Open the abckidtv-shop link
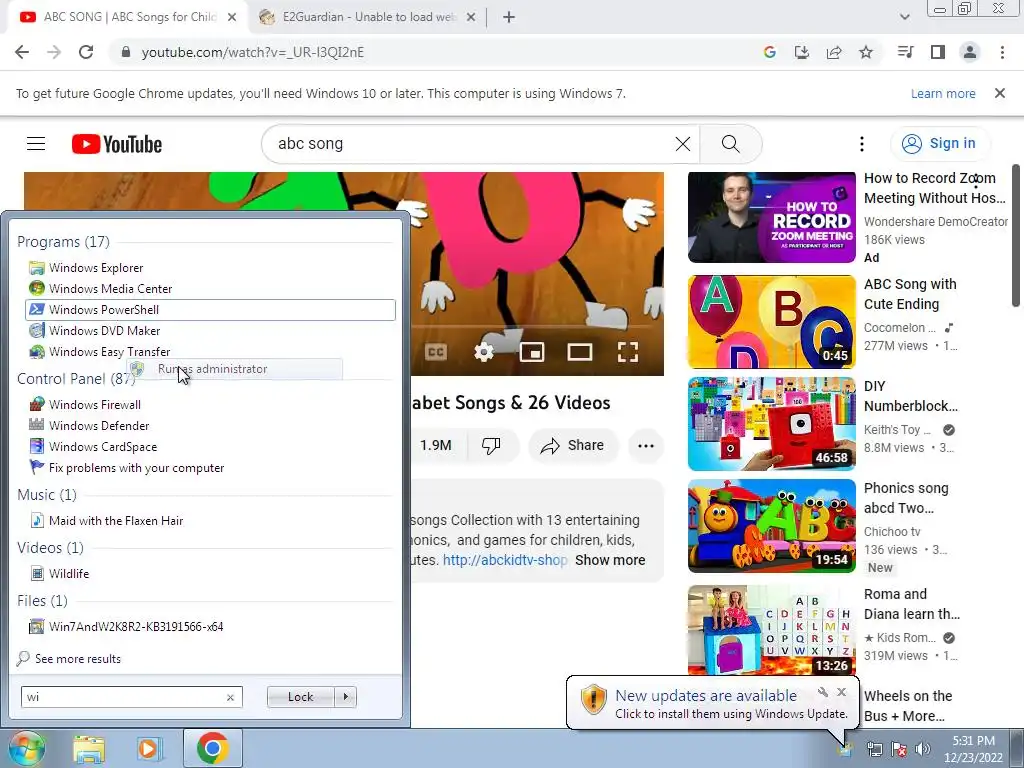 504,560
